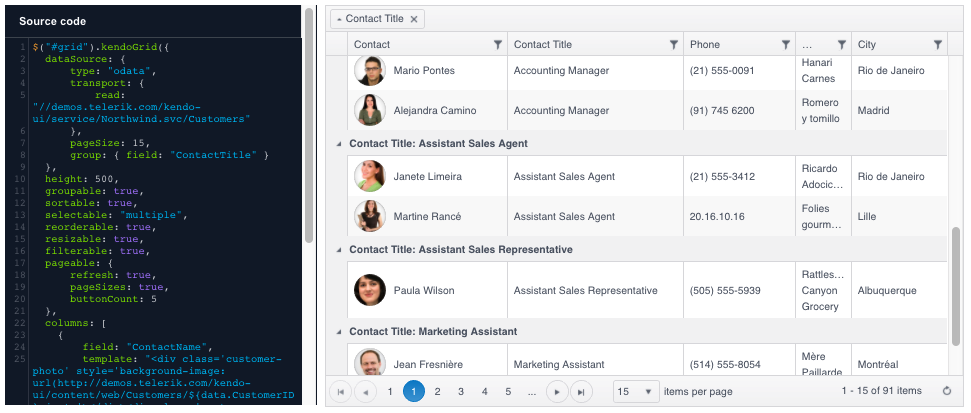Open filter icon on City column
The image size is (971, 413).
[937, 45]
